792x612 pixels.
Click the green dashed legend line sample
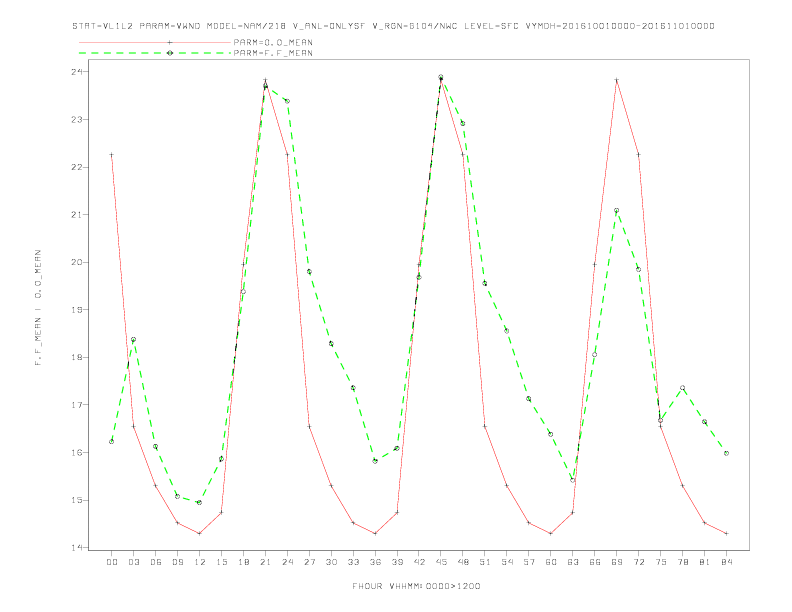(155, 53)
